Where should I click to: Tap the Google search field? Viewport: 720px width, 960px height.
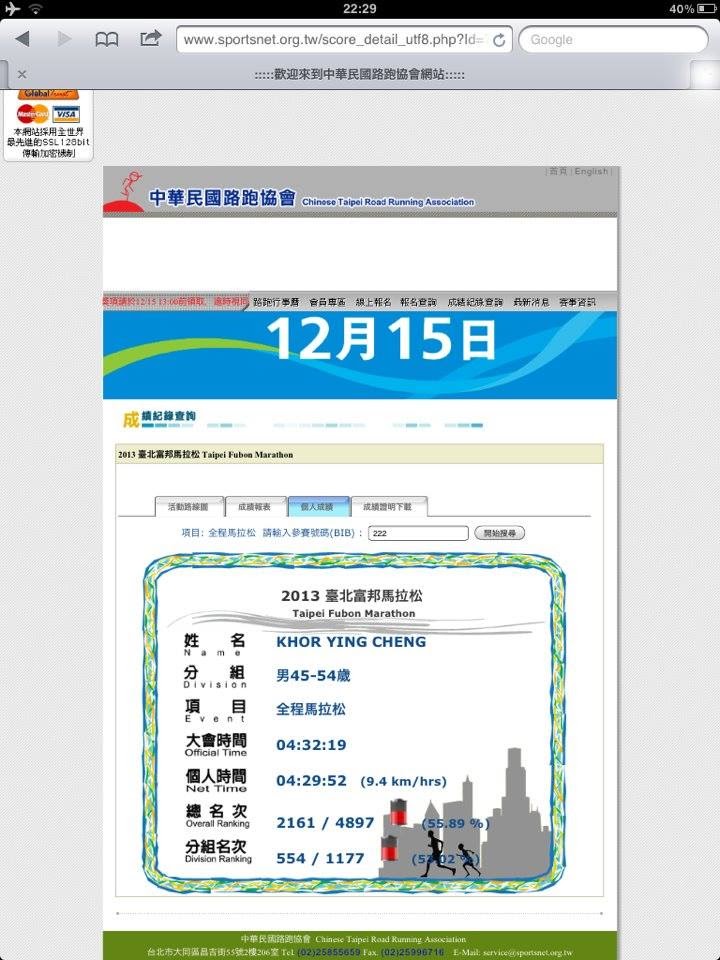point(613,40)
